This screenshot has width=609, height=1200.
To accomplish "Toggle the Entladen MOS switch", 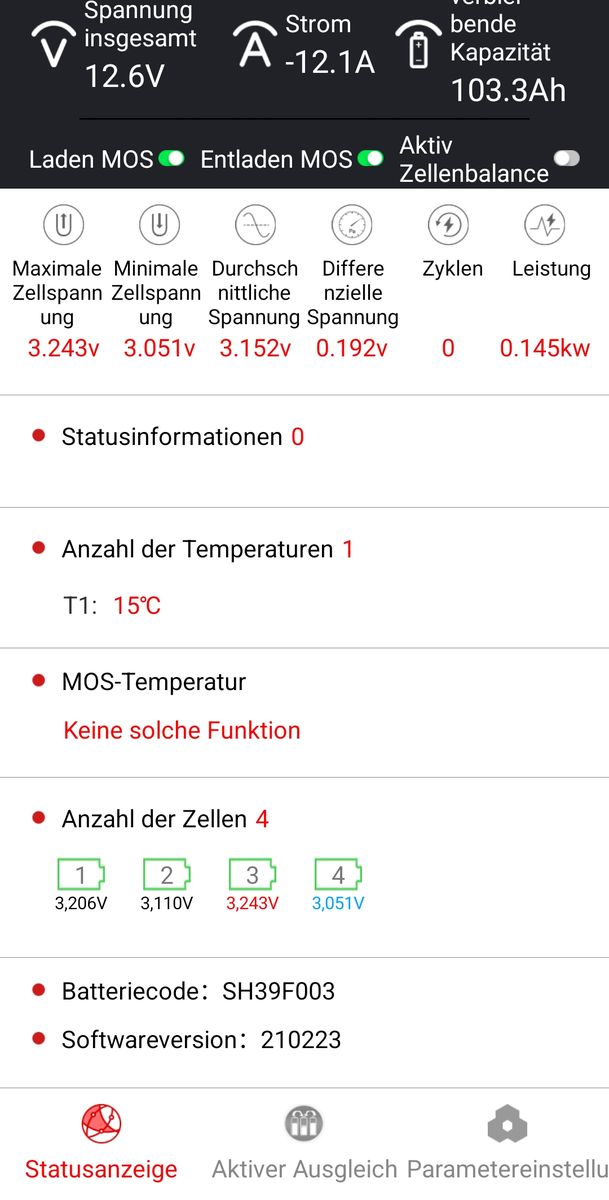I will (x=370, y=159).
